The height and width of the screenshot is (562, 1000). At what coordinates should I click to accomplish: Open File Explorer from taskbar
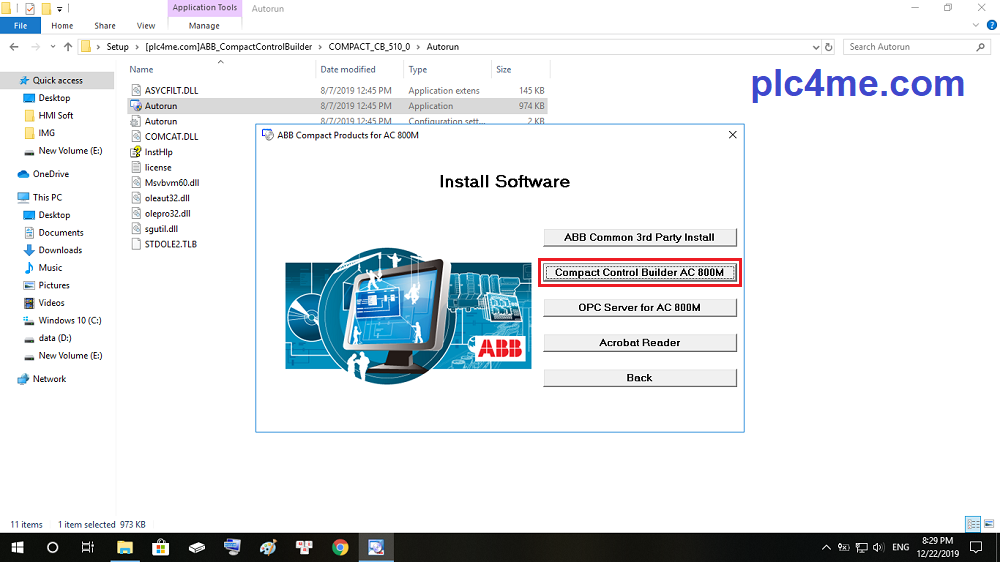tap(124, 547)
